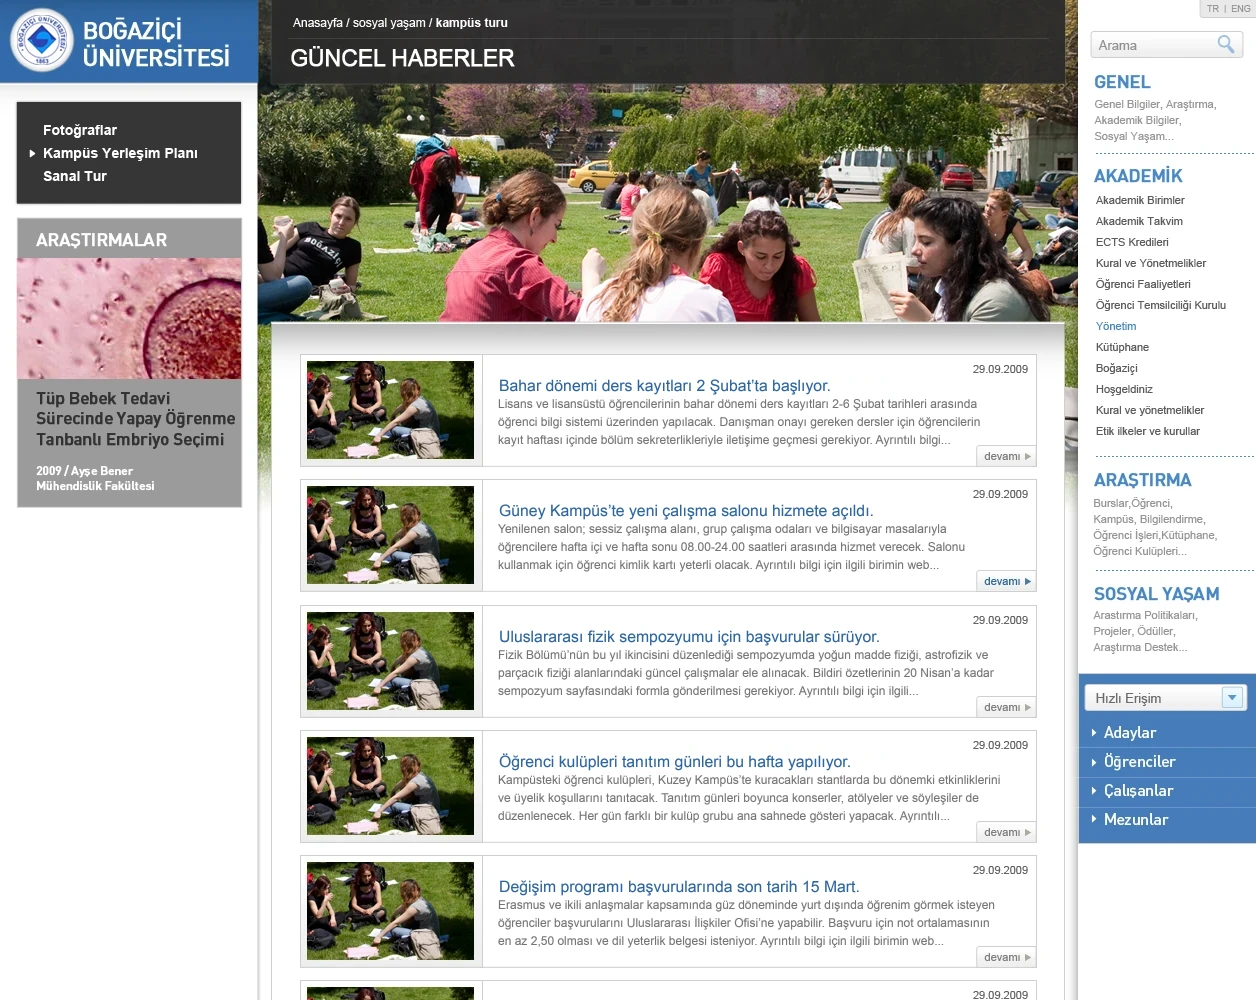Open Akademik Takvim link
The height and width of the screenshot is (1000, 1256).
(1139, 221)
